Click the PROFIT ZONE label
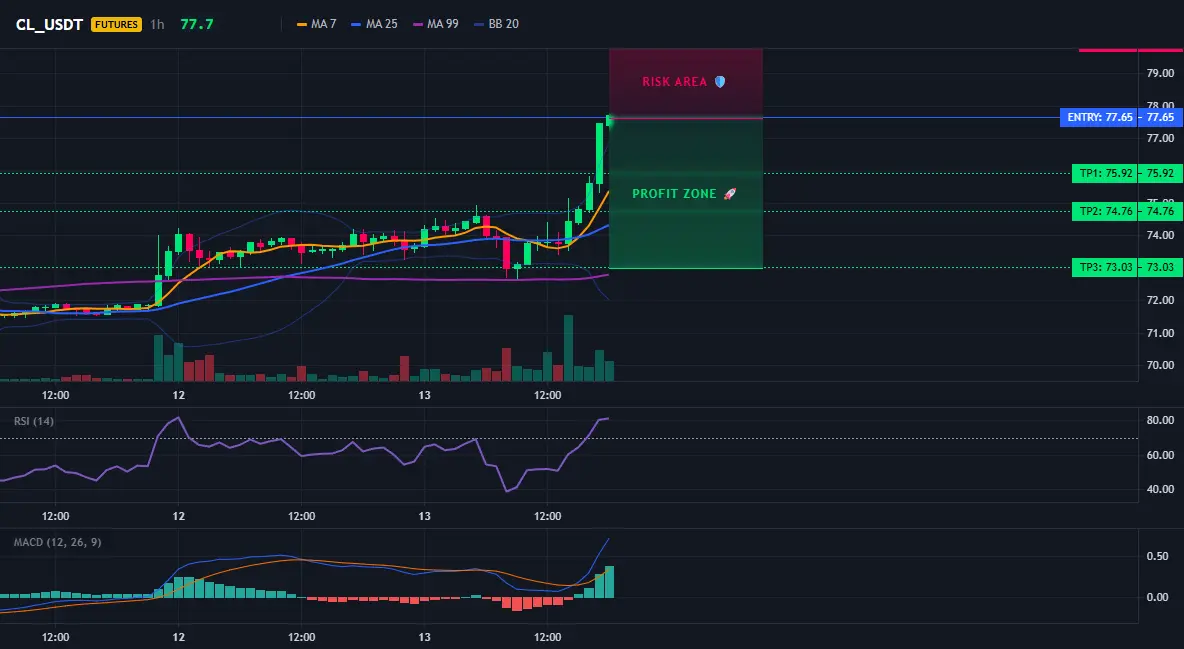This screenshot has height=649, width=1184. 674,194
